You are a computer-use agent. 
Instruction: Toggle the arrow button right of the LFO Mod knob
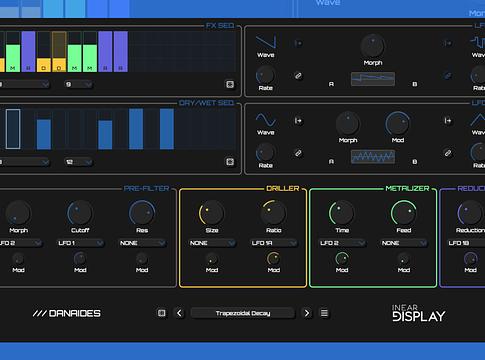click(447, 121)
